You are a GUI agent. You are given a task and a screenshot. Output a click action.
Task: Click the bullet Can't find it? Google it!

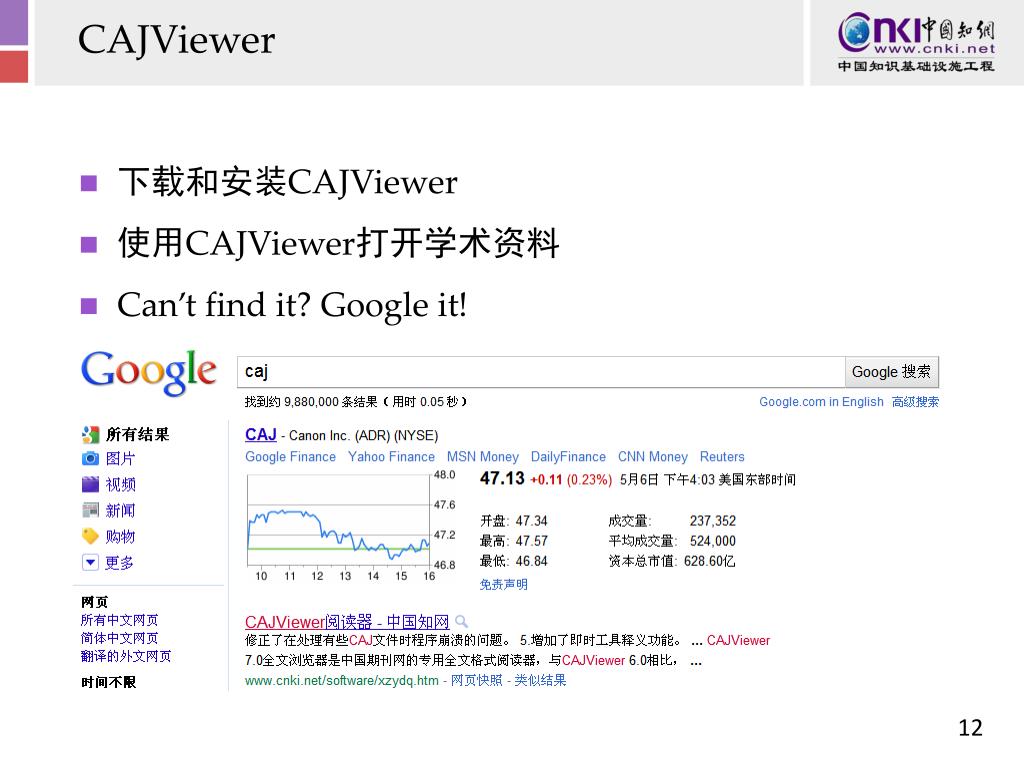(292, 305)
